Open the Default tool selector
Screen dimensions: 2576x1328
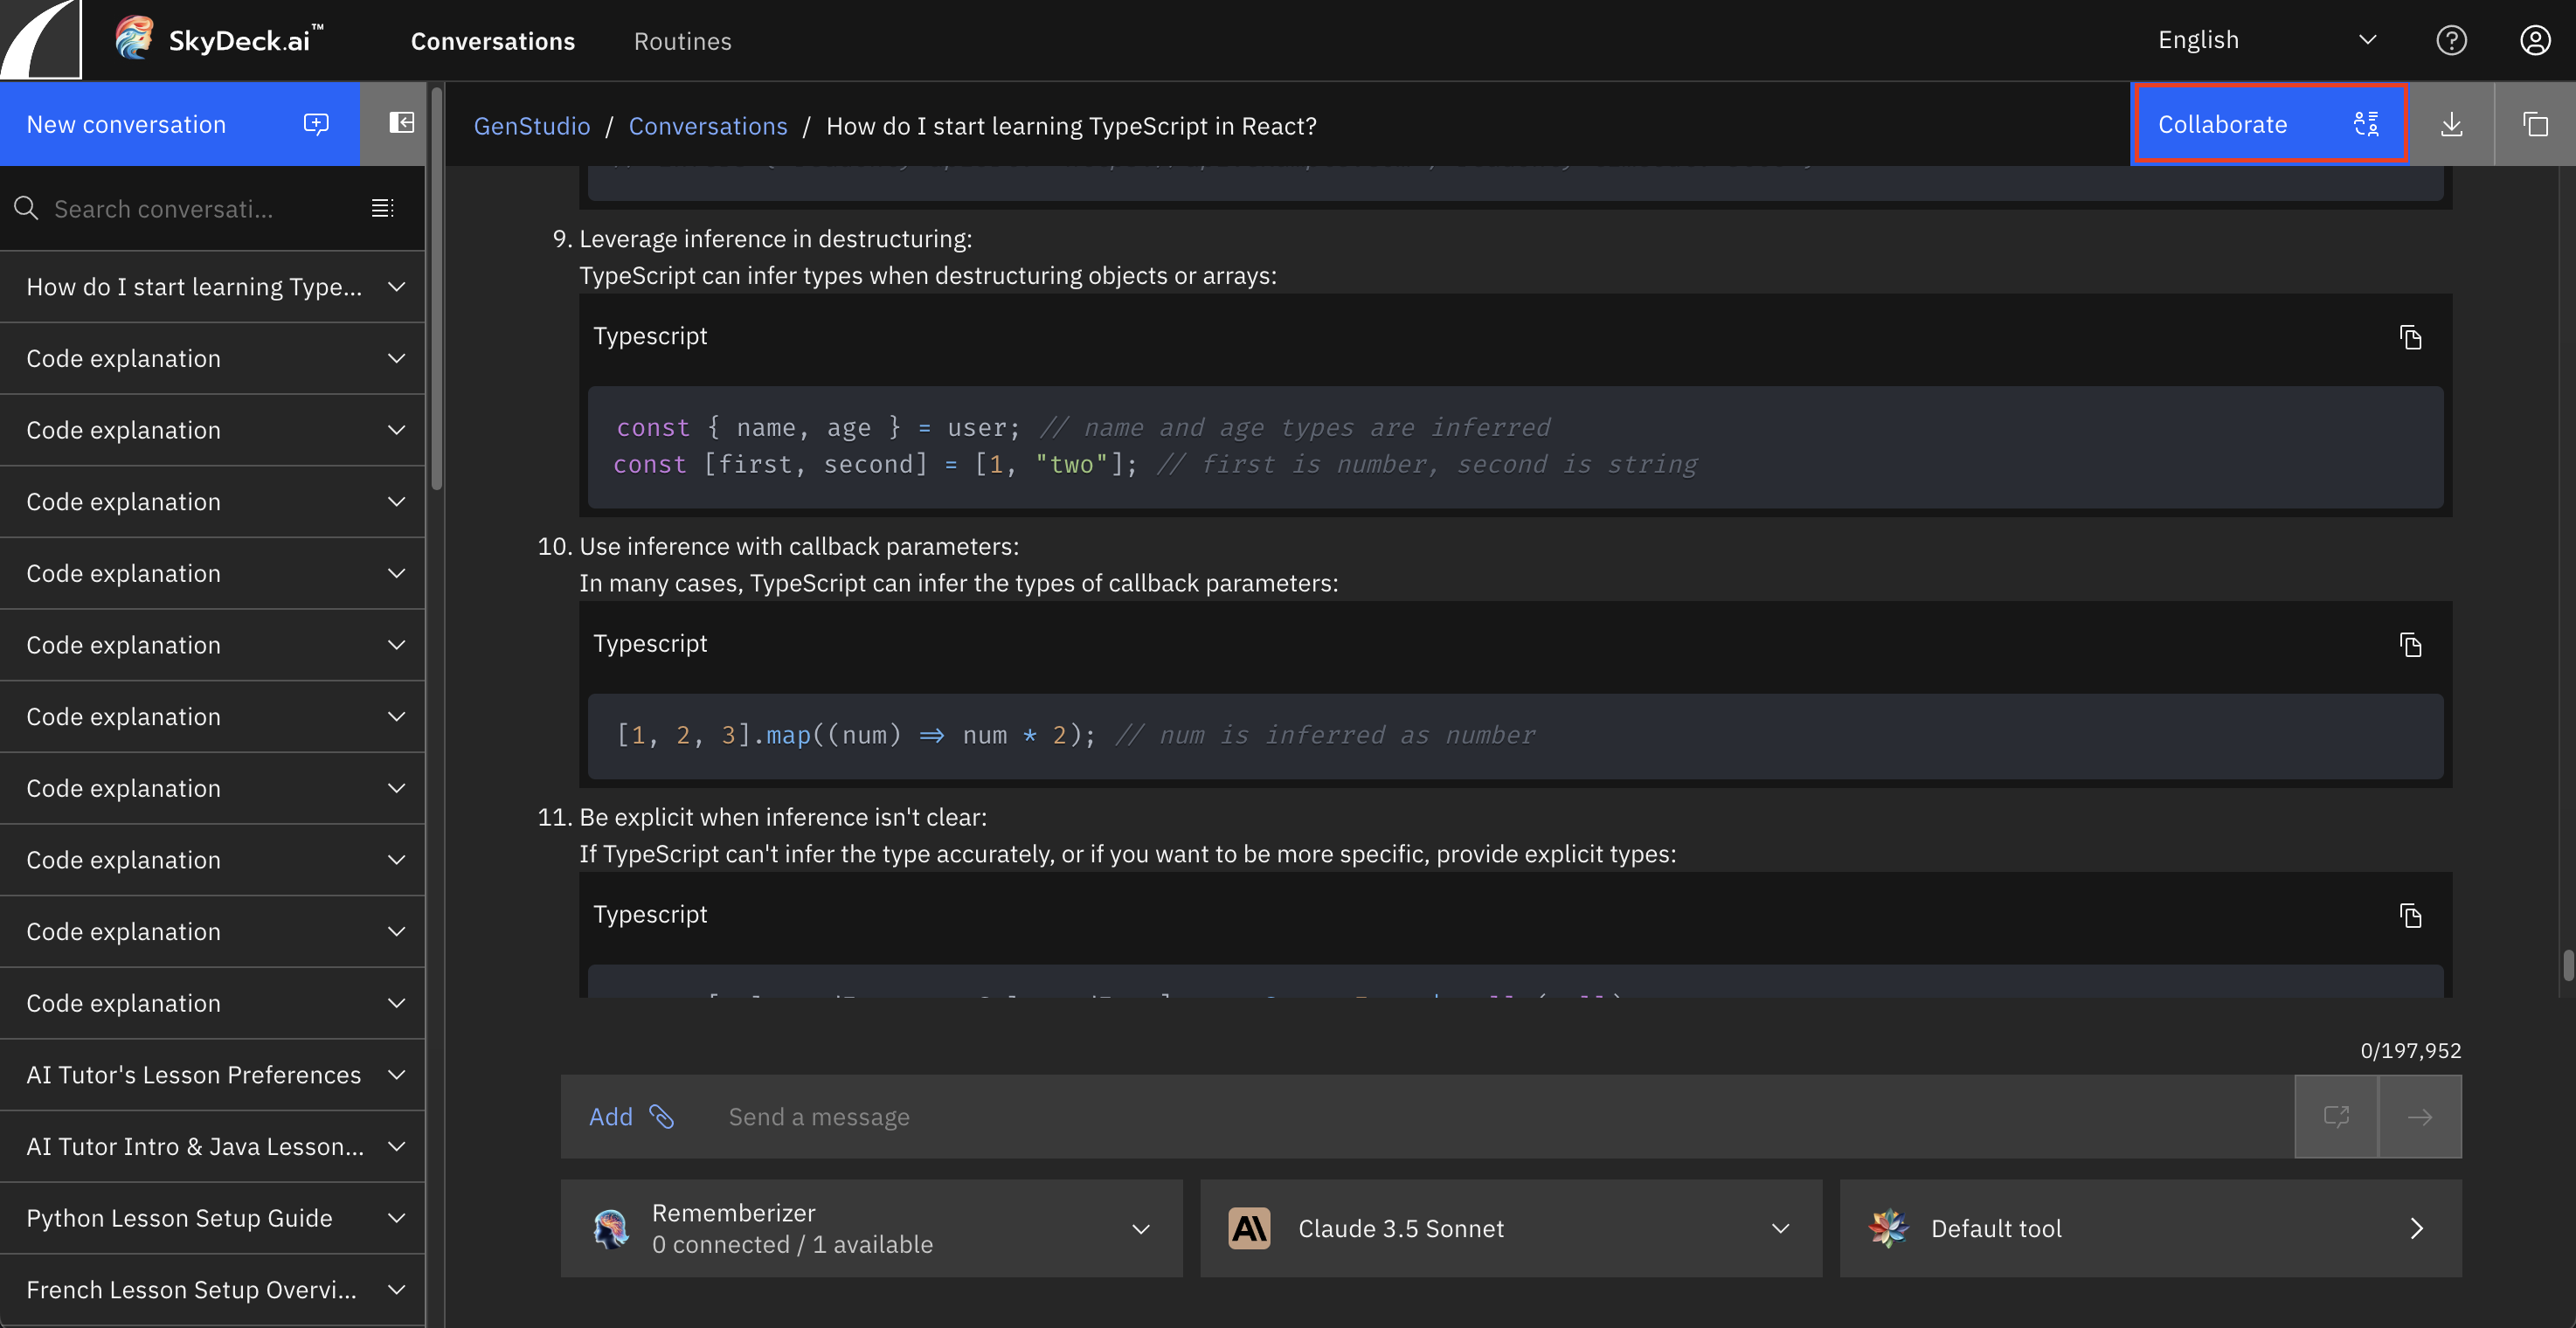2150,1229
